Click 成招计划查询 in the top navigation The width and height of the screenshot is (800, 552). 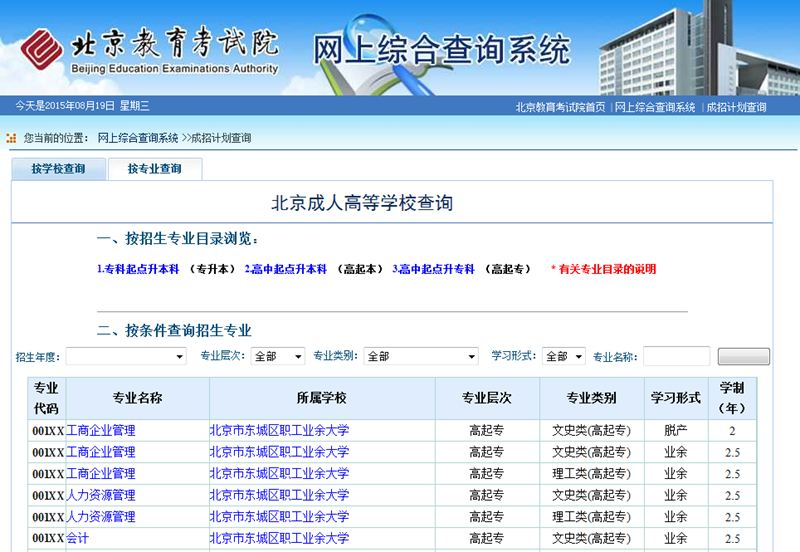tap(736, 108)
